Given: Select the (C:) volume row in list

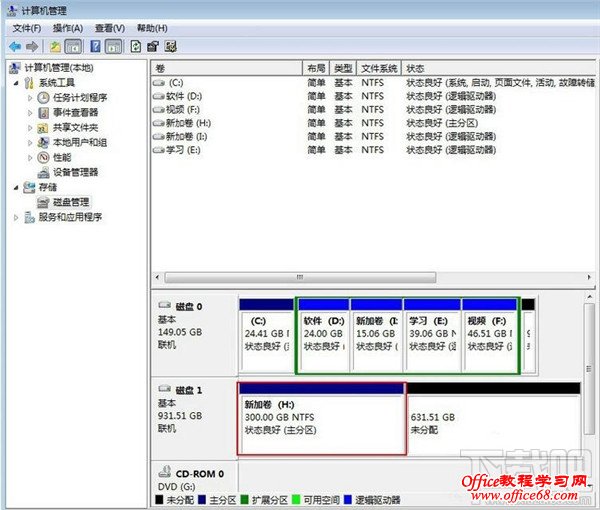Looking at the screenshot, I should (373, 83).
